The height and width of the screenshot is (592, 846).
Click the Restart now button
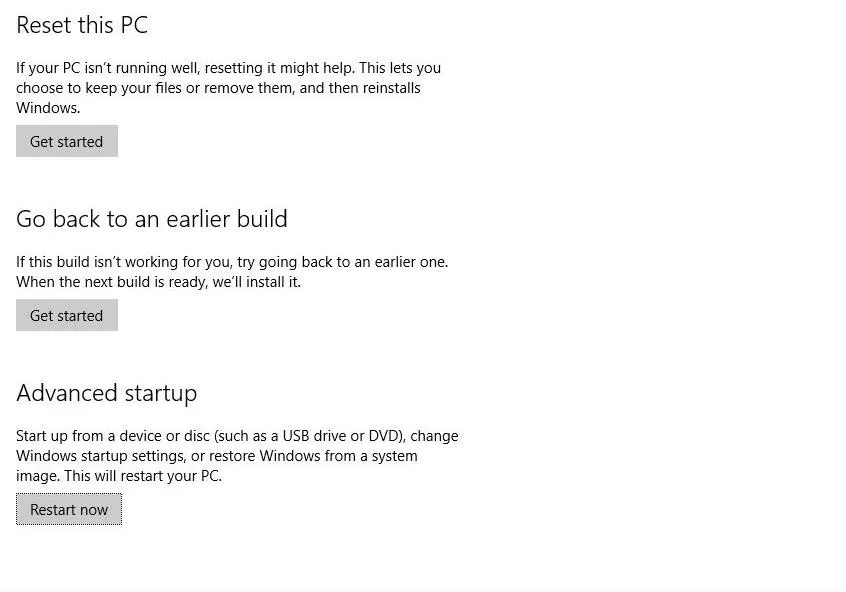(69, 509)
